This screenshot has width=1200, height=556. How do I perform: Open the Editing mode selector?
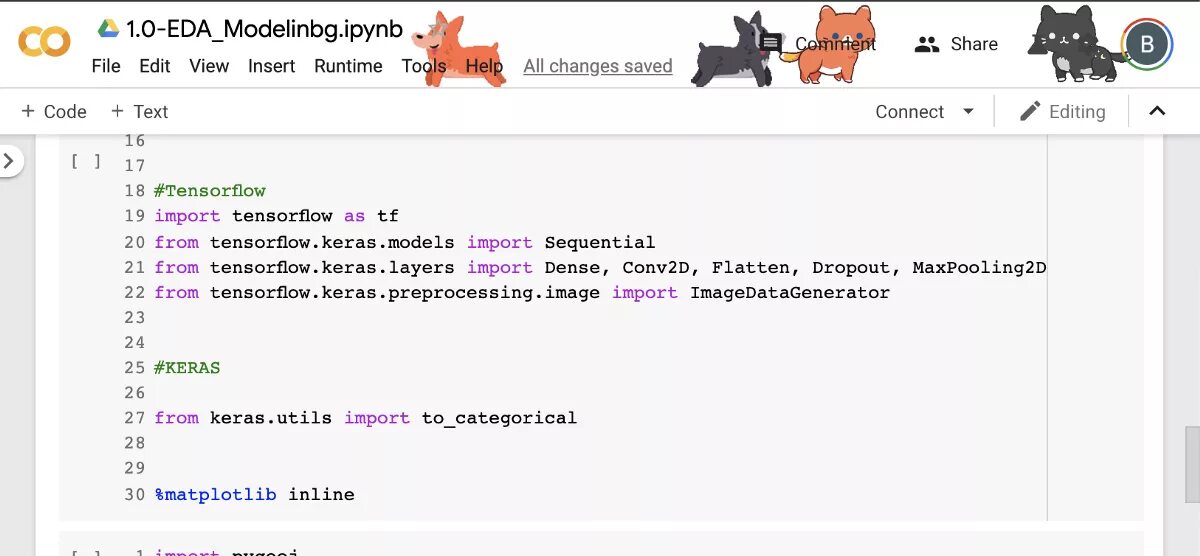(1062, 112)
